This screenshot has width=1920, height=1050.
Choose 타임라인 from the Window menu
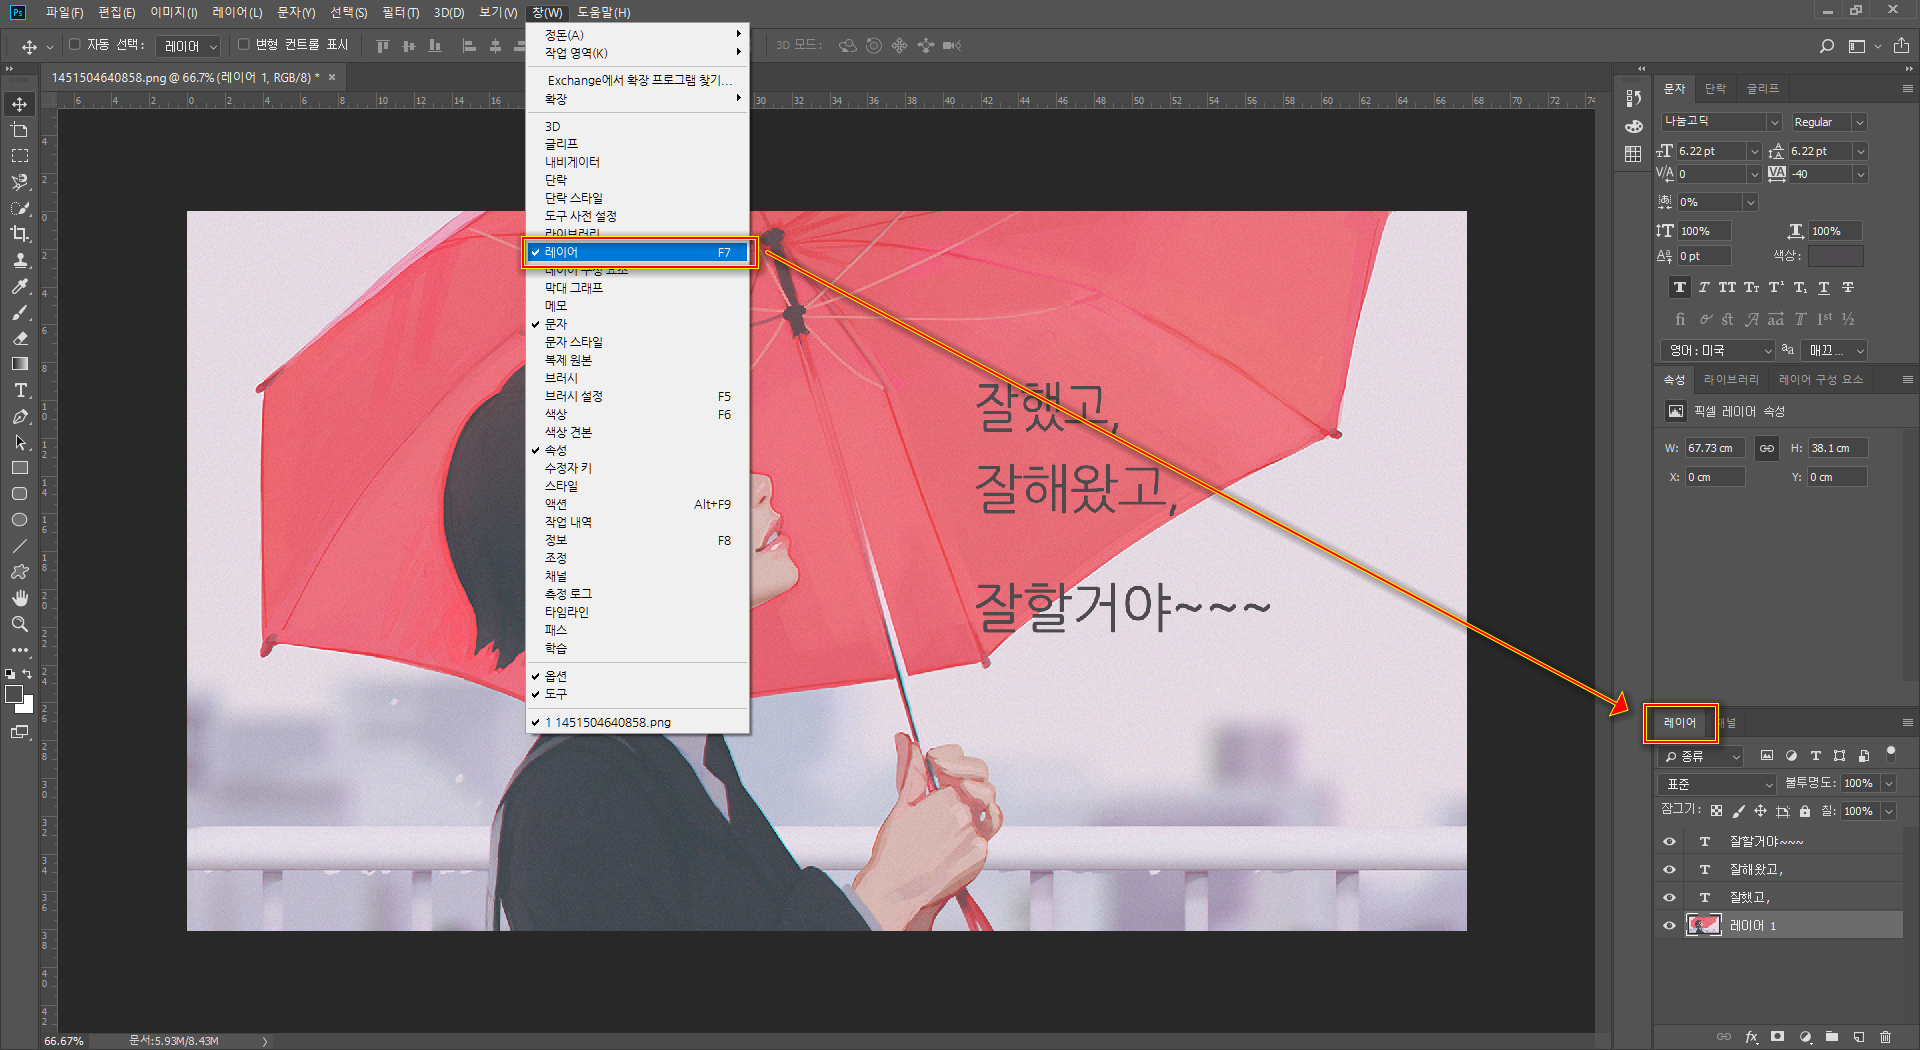[x=638, y=612]
